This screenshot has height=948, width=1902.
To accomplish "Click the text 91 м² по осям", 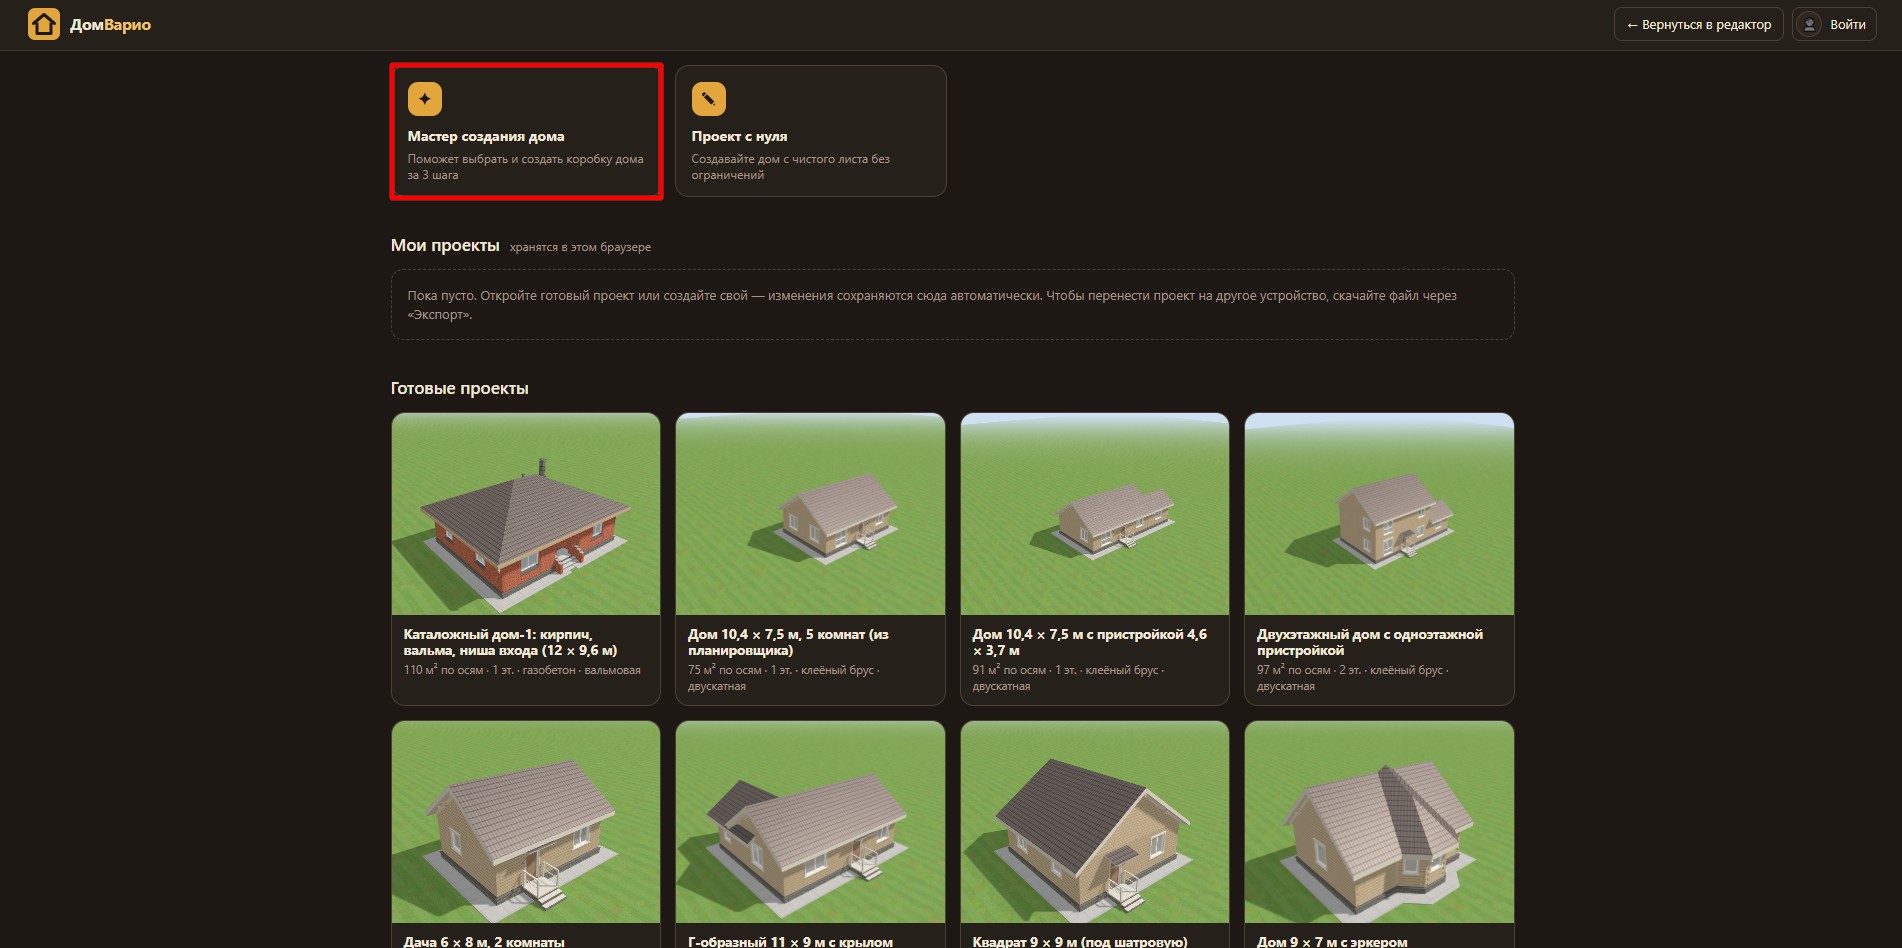I will 1068,678.
